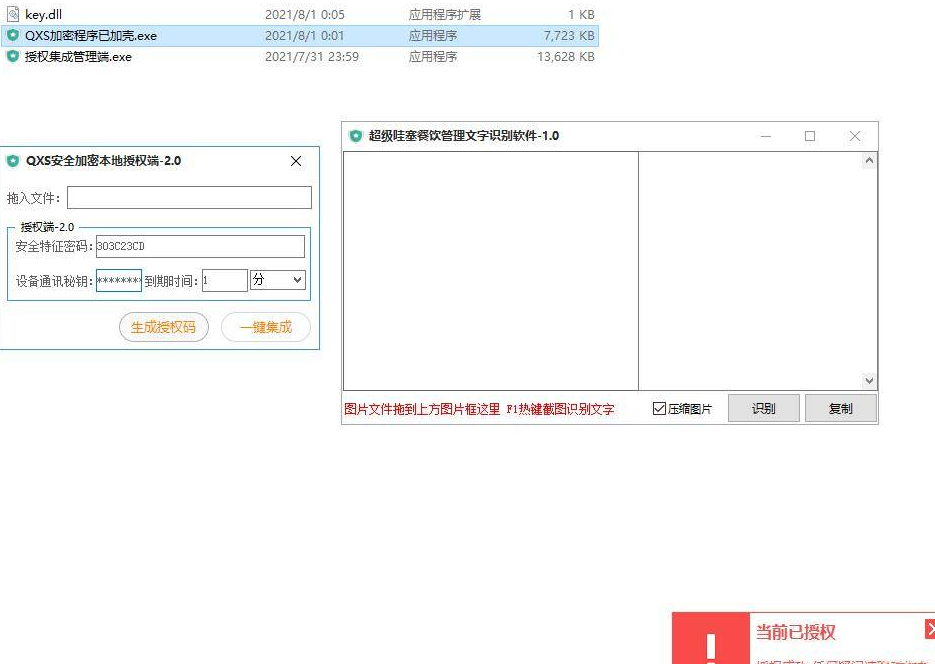
Task: Click the 拖入文件 input field
Action: coord(189,198)
